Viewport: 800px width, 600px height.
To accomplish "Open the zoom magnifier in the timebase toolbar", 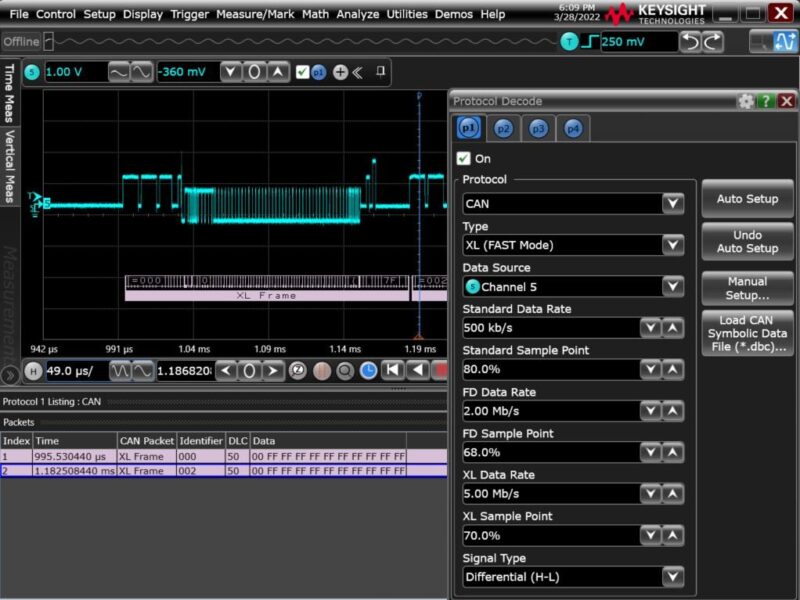I will [x=345, y=368].
